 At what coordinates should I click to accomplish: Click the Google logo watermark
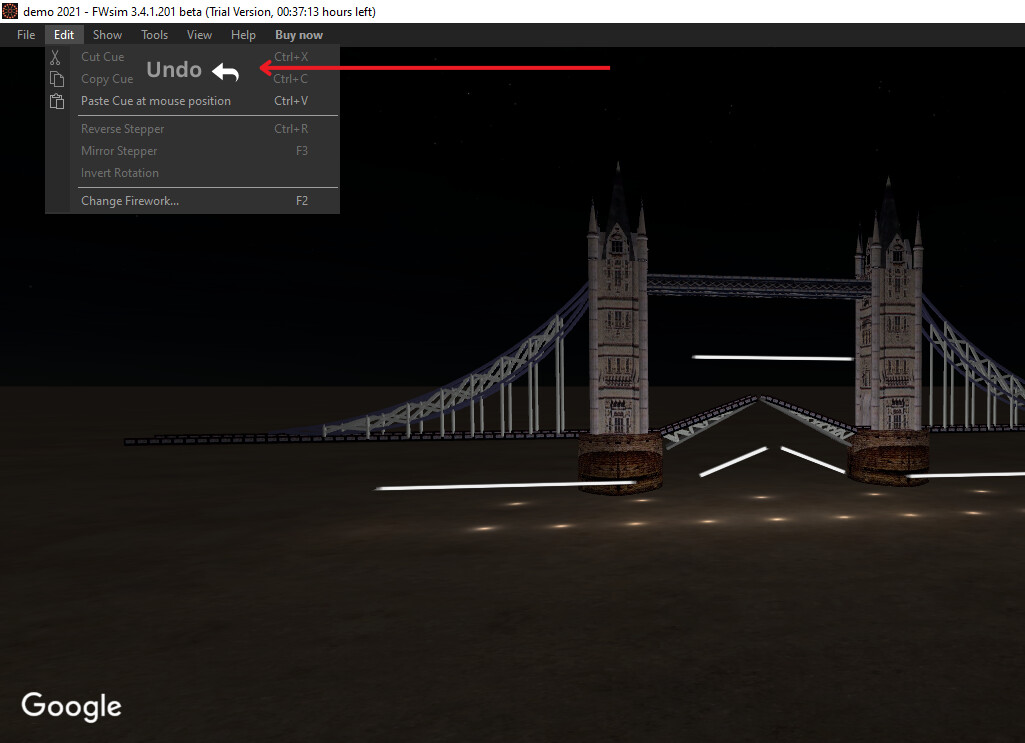[x=71, y=706]
